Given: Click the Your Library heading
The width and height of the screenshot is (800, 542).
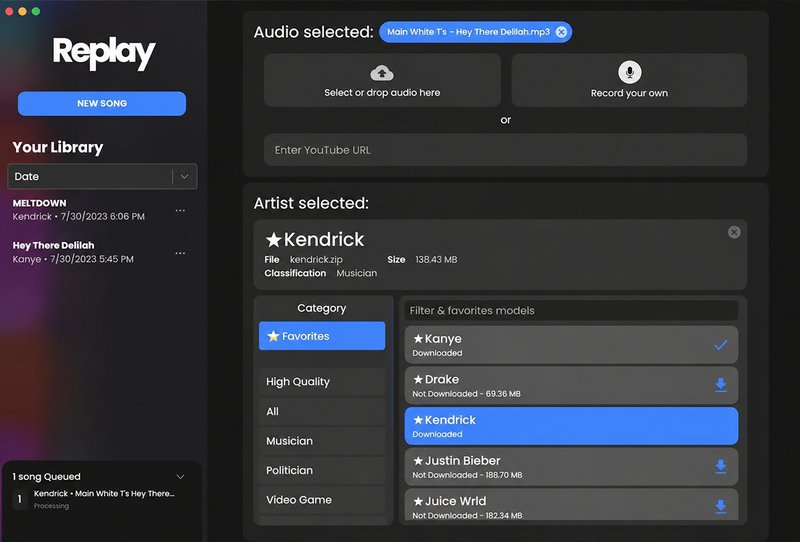Looking at the screenshot, I should coord(58,147).
